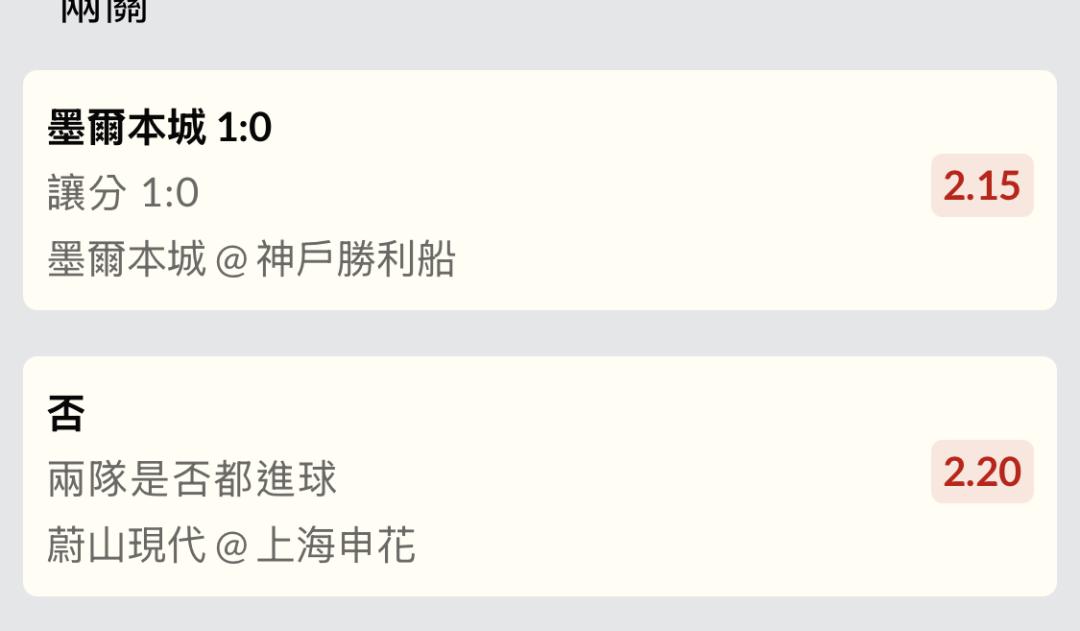Click the 2.20 odds badge
The image size is (1080, 631).
pyautogui.click(x=981, y=472)
